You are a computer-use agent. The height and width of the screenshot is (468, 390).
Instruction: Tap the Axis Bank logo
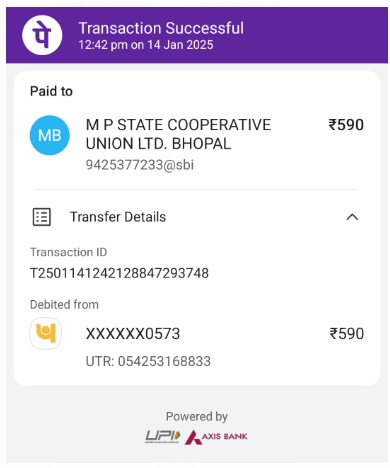pos(216,437)
